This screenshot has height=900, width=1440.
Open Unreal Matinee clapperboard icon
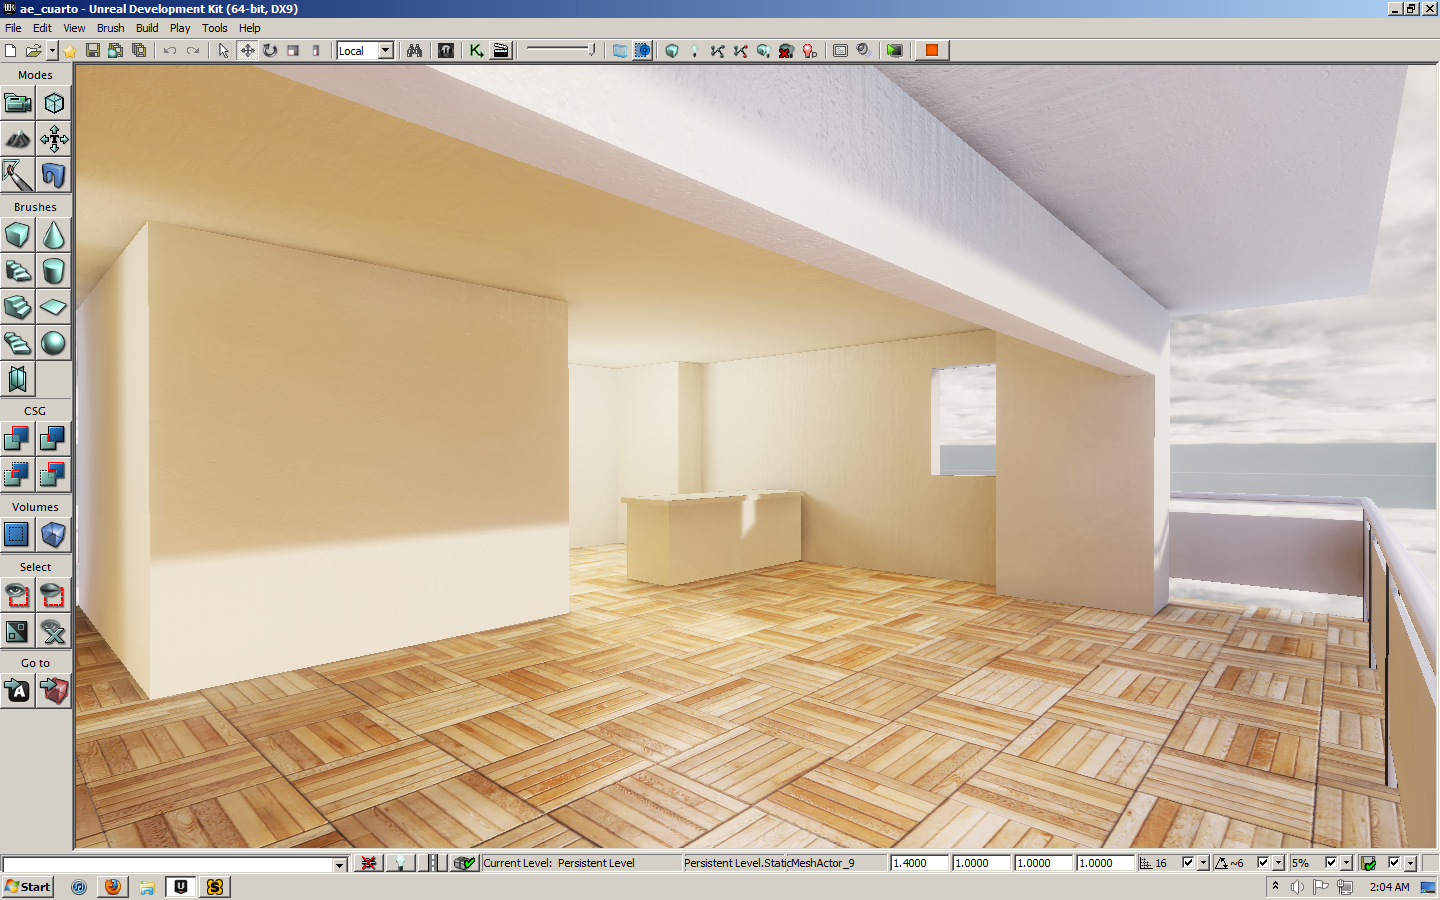(501, 50)
